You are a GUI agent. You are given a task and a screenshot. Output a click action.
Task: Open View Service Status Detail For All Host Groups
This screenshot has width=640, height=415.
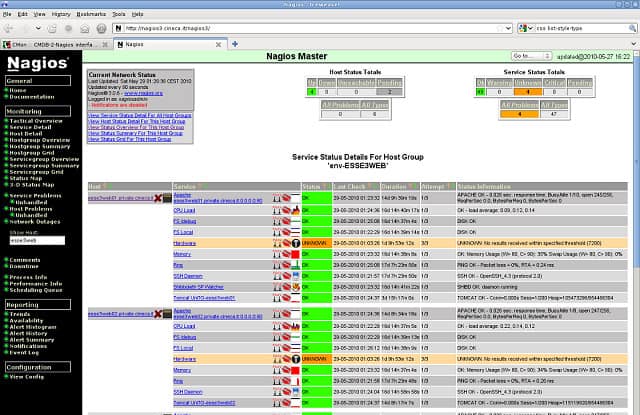[x=140, y=115]
